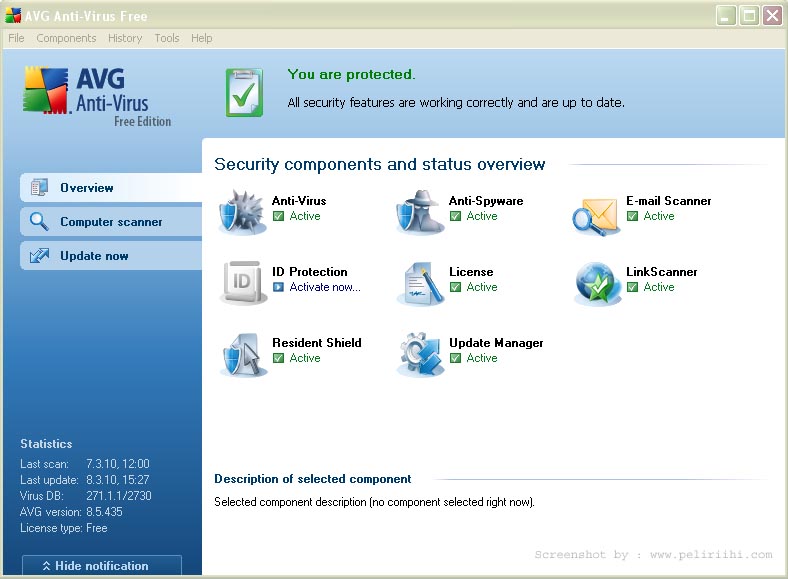The image size is (788, 579).
Task: Click the Update now arrow icon
Action: tap(39, 255)
